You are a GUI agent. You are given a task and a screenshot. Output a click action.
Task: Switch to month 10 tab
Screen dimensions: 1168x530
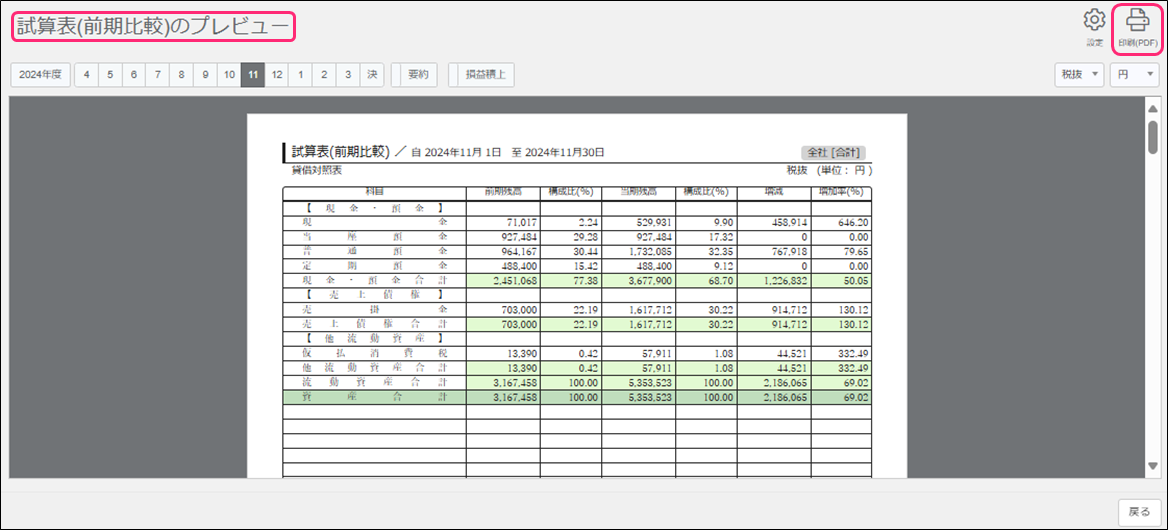(x=229, y=75)
